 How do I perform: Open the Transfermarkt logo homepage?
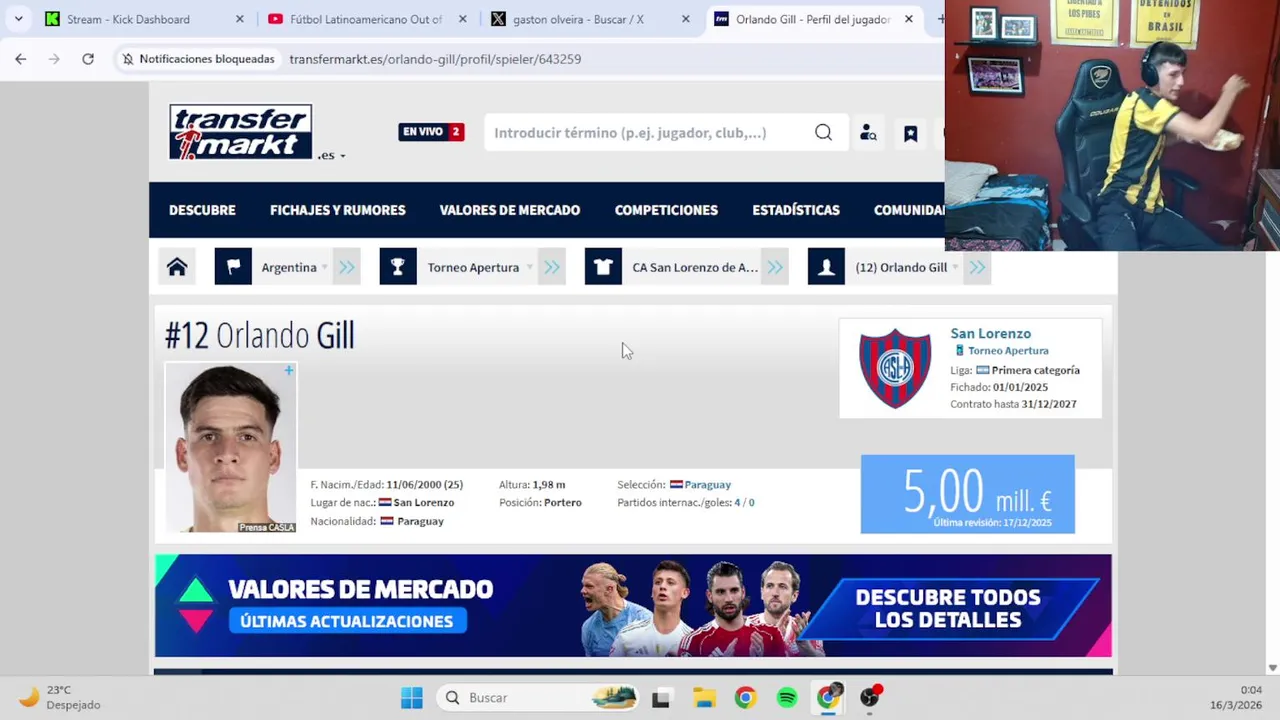click(240, 132)
